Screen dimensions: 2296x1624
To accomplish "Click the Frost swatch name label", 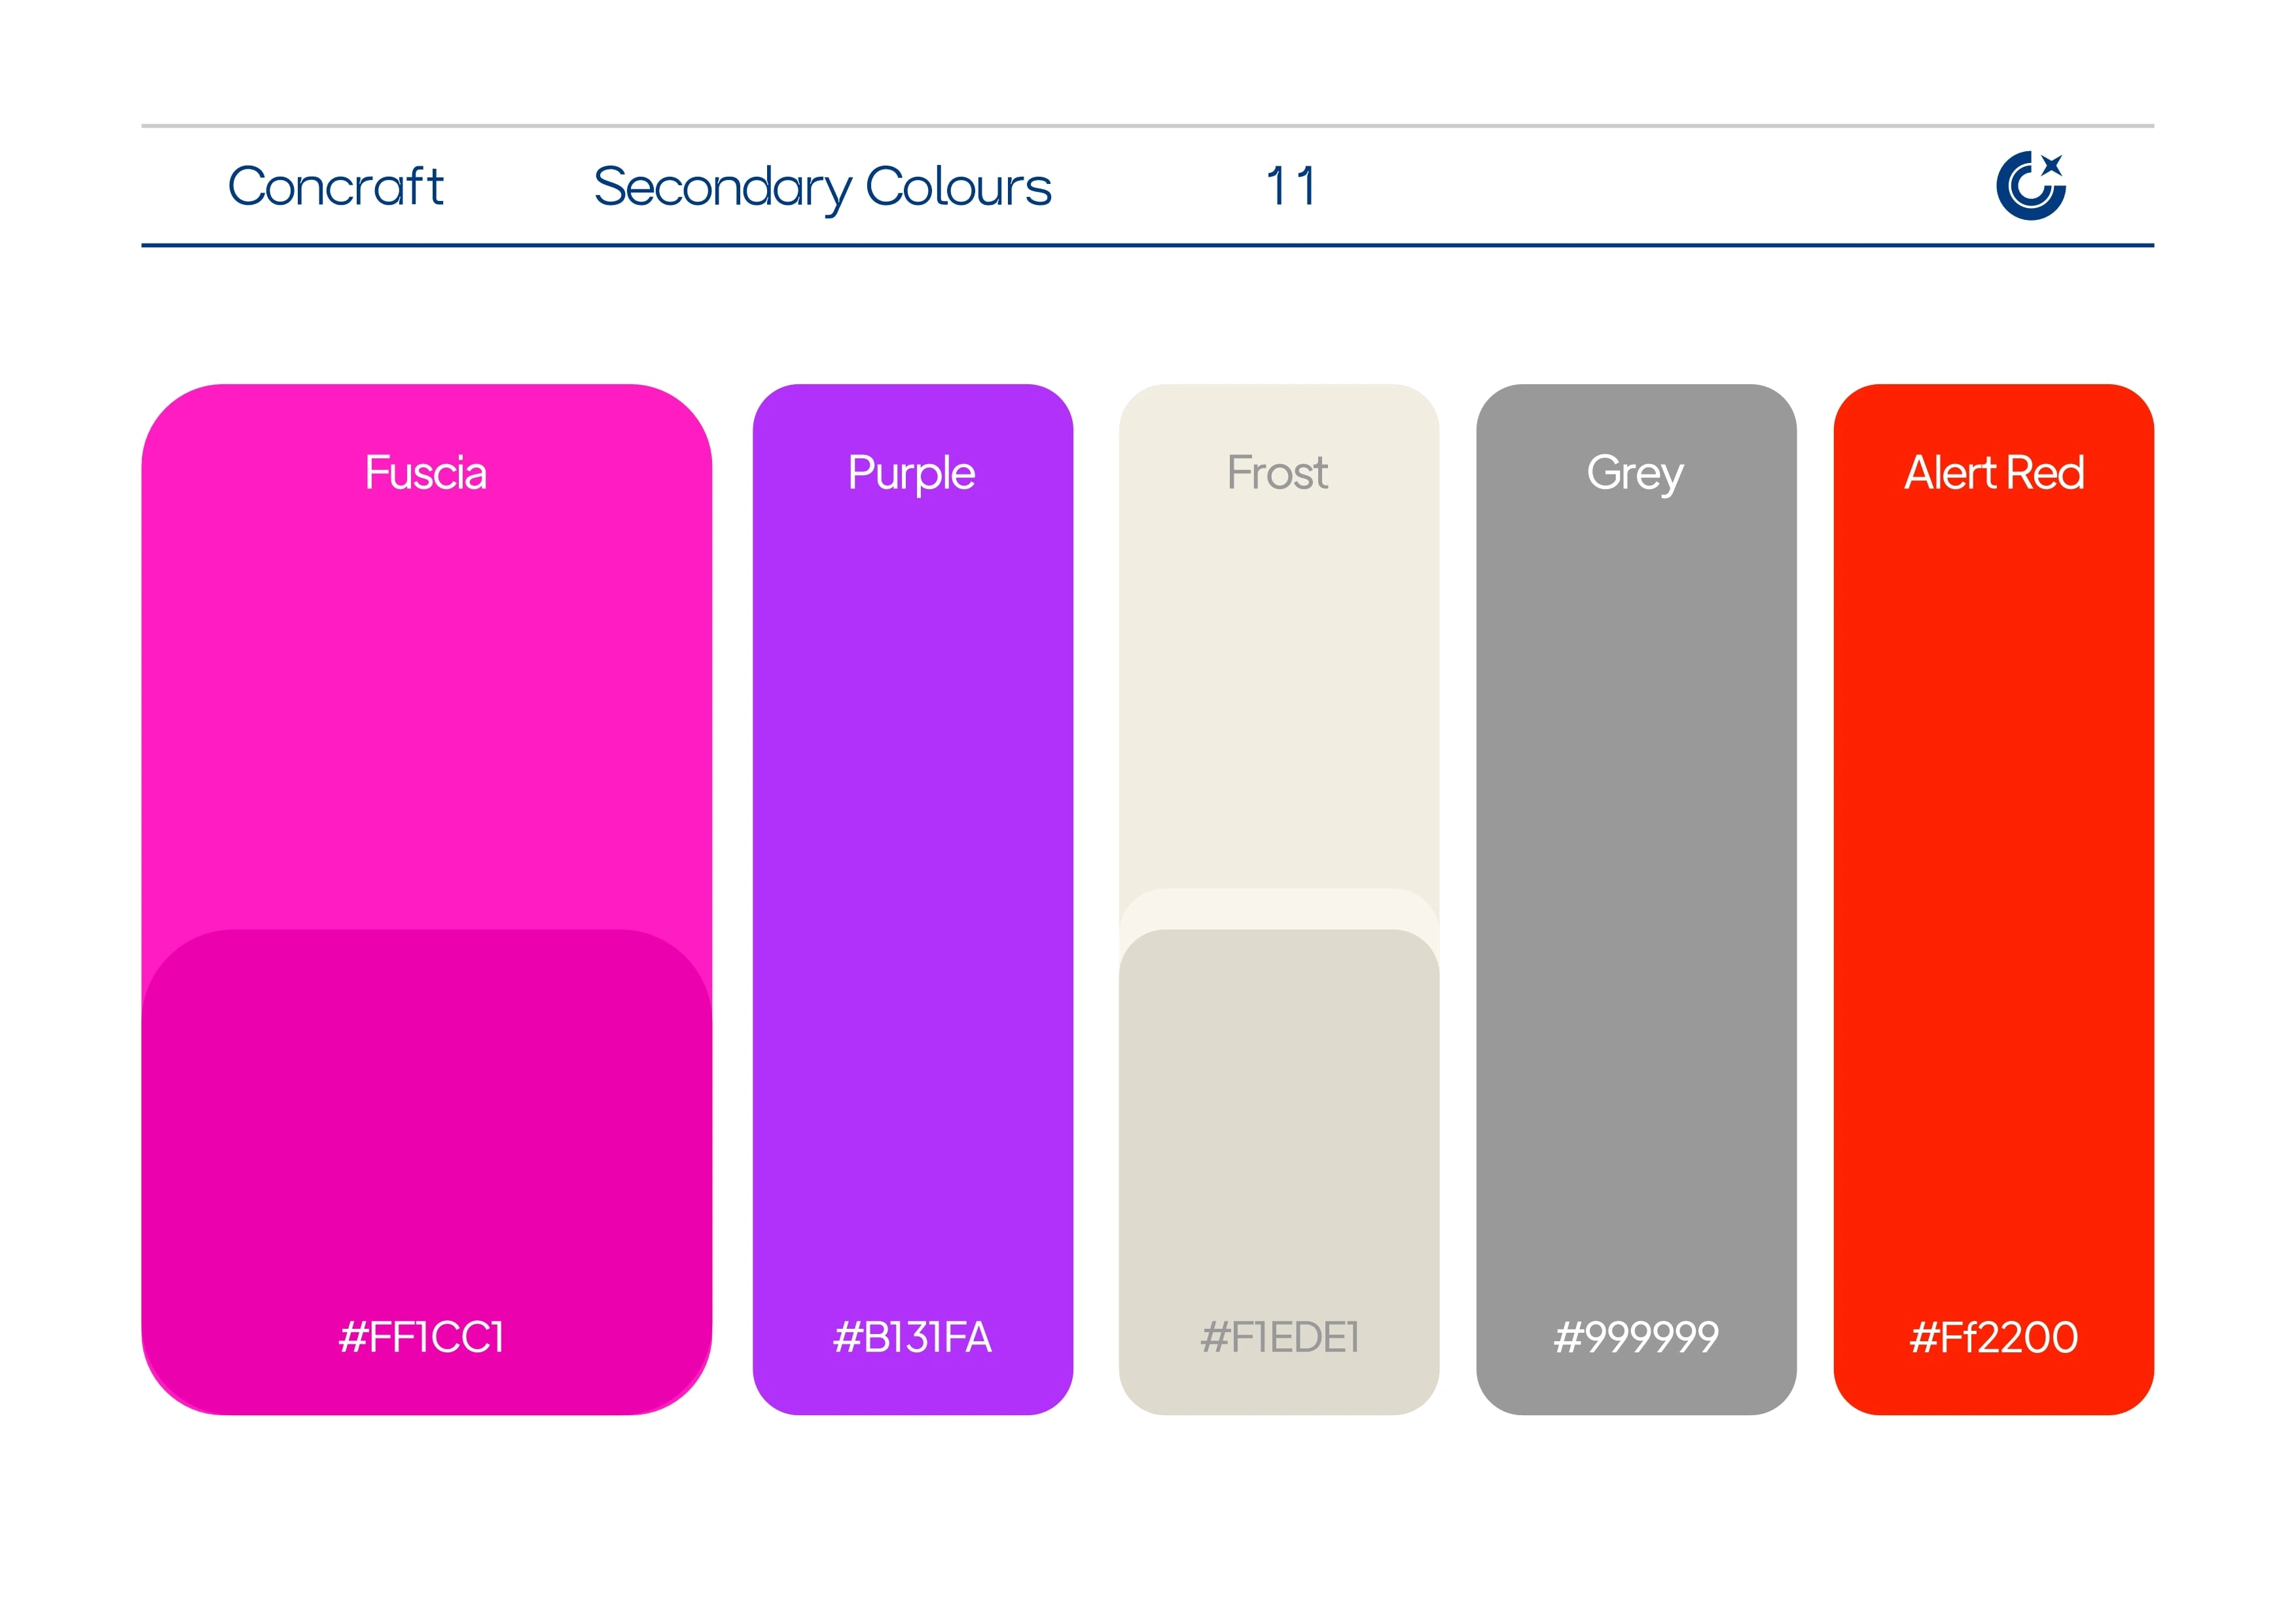I will pos(1278,473).
